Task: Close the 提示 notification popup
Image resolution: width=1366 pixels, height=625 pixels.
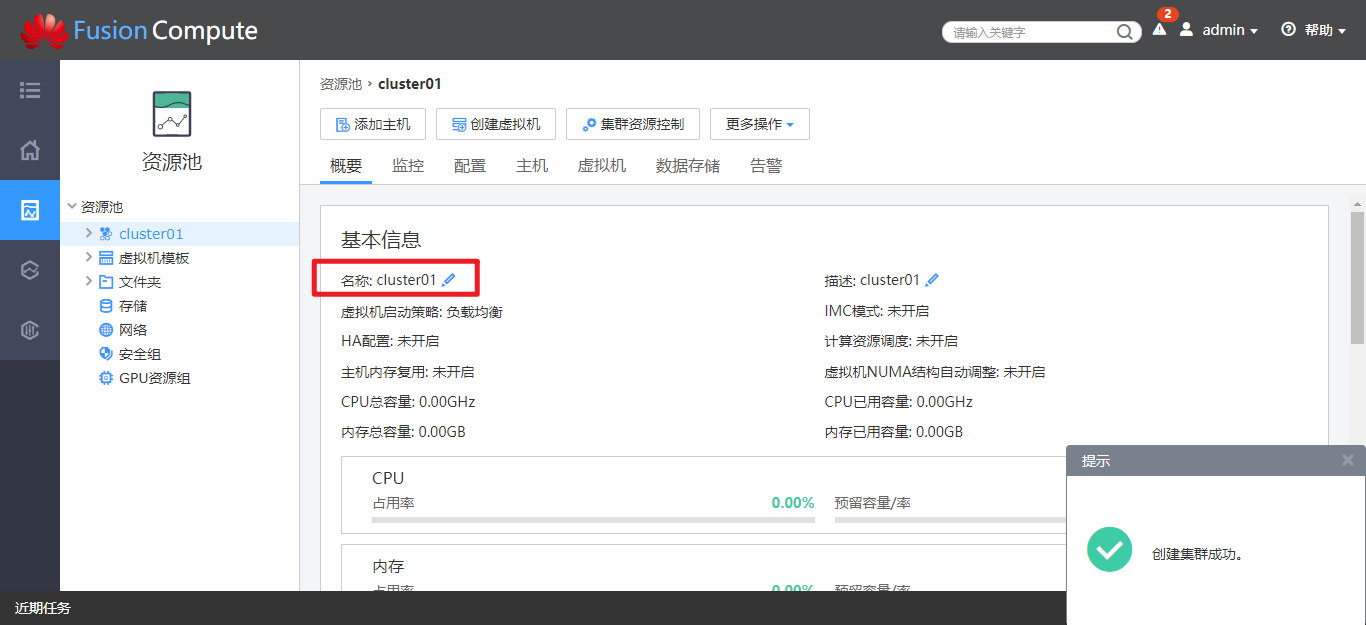Action: tap(1348, 460)
